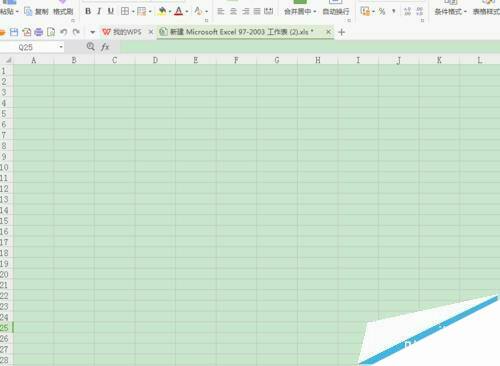The width and height of the screenshot is (500, 366).
Task: Toggle underline formatting (U)
Action: point(111,11)
